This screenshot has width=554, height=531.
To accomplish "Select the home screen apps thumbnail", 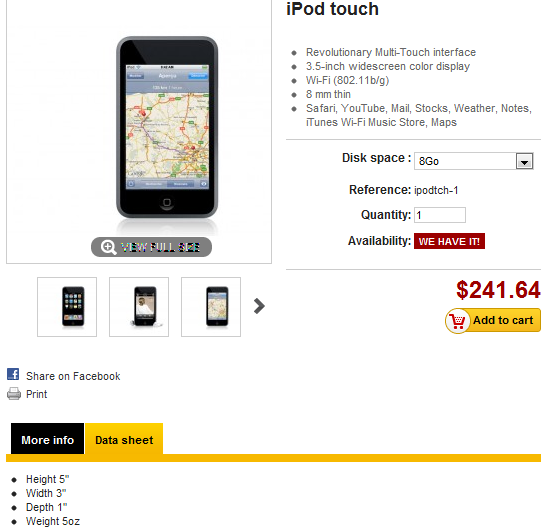I will (x=67, y=307).
